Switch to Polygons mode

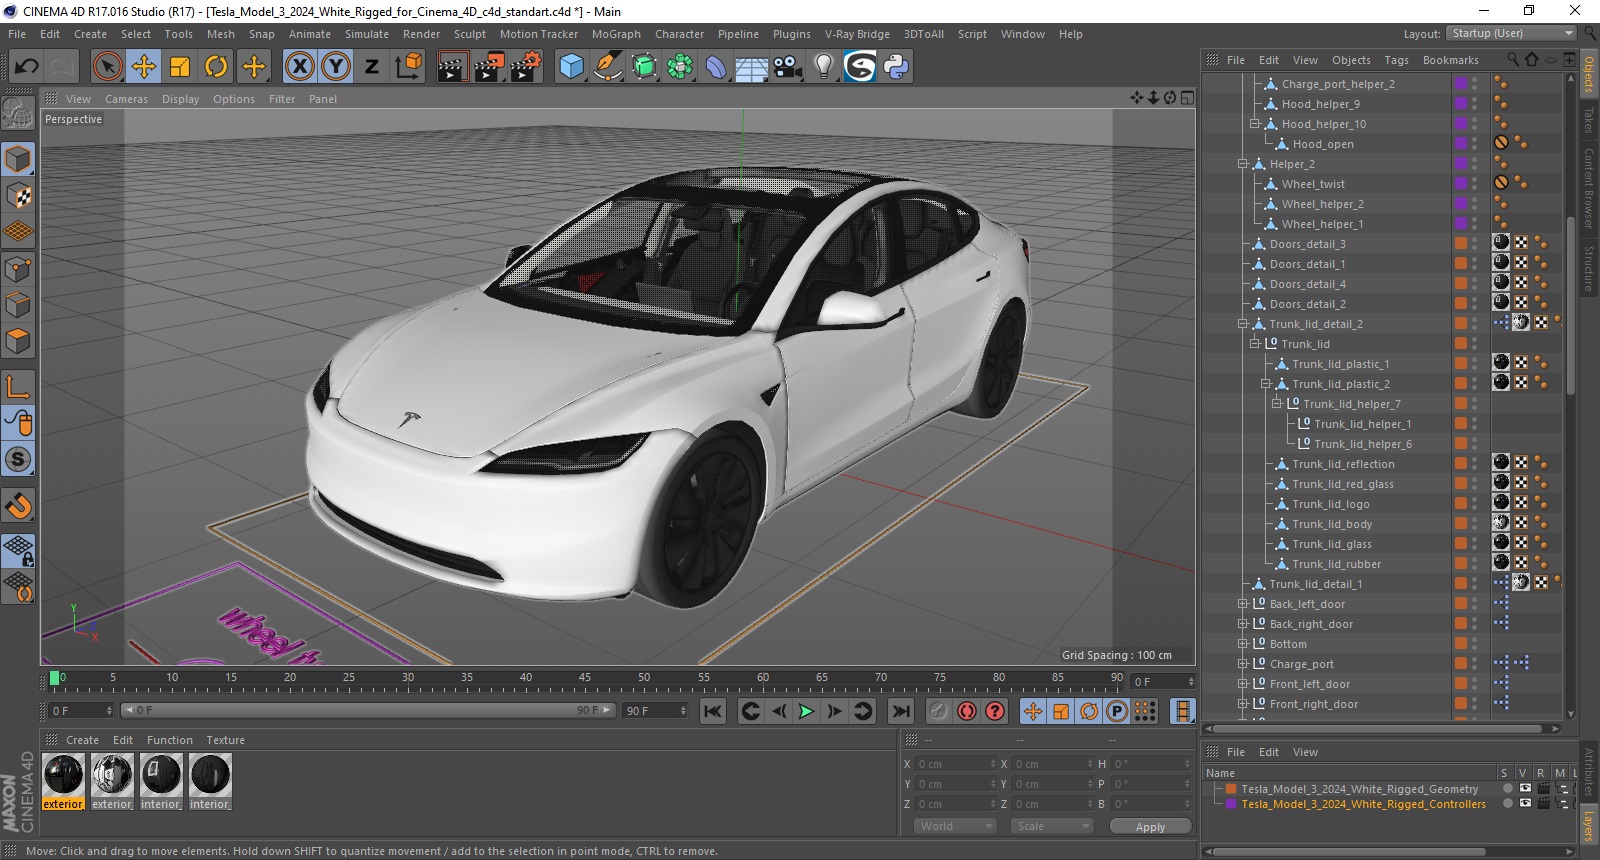(18, 340)
